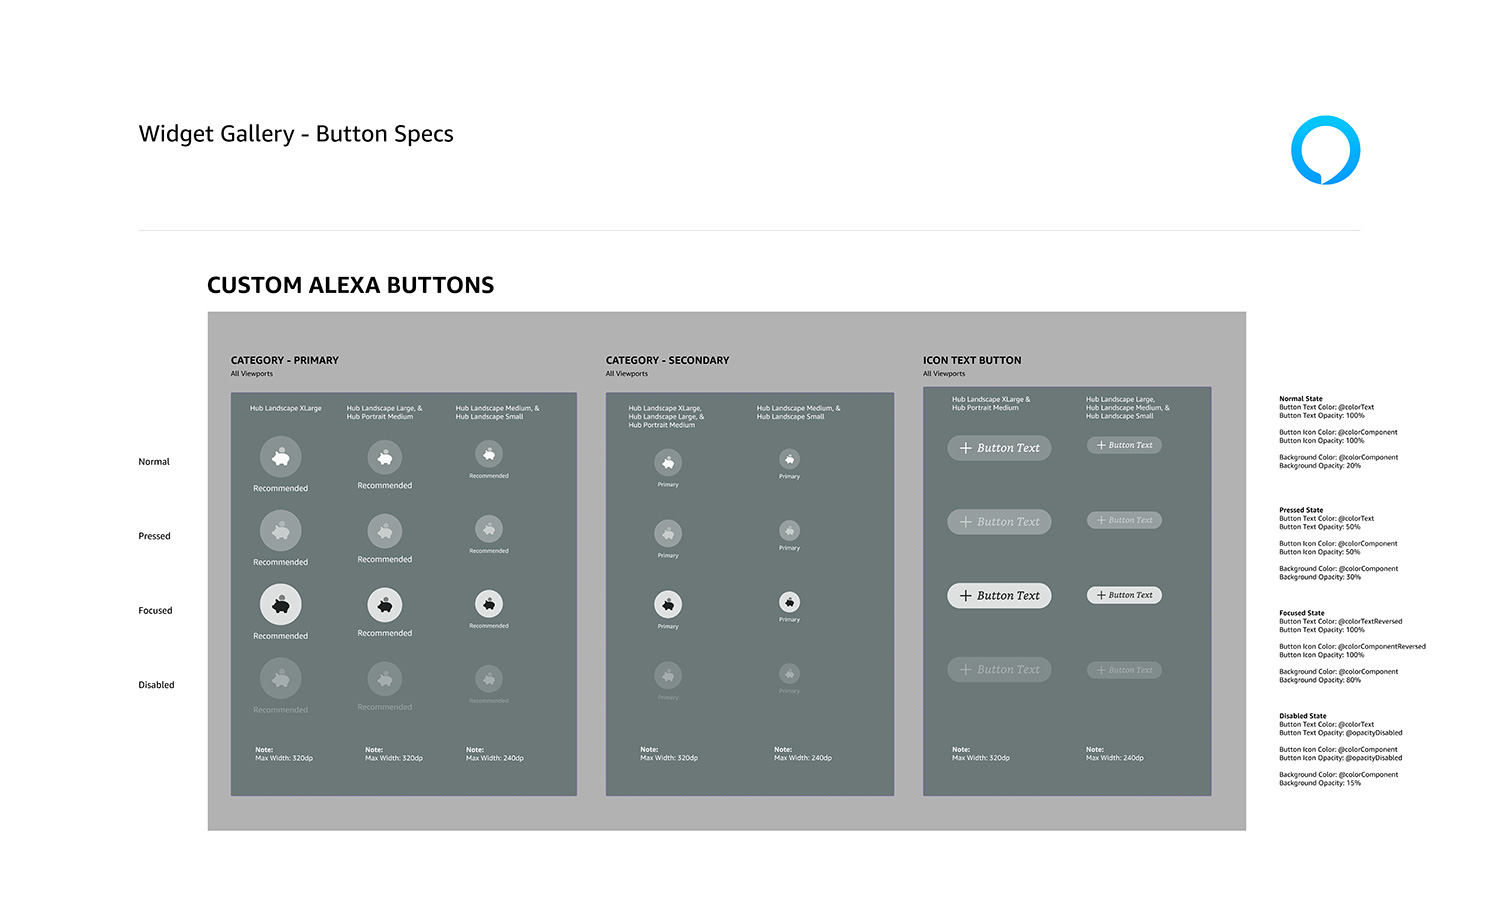Click 'Background Opacity: 30%' spec line
Screen dimensions: 1500x923
(1320, 577)
